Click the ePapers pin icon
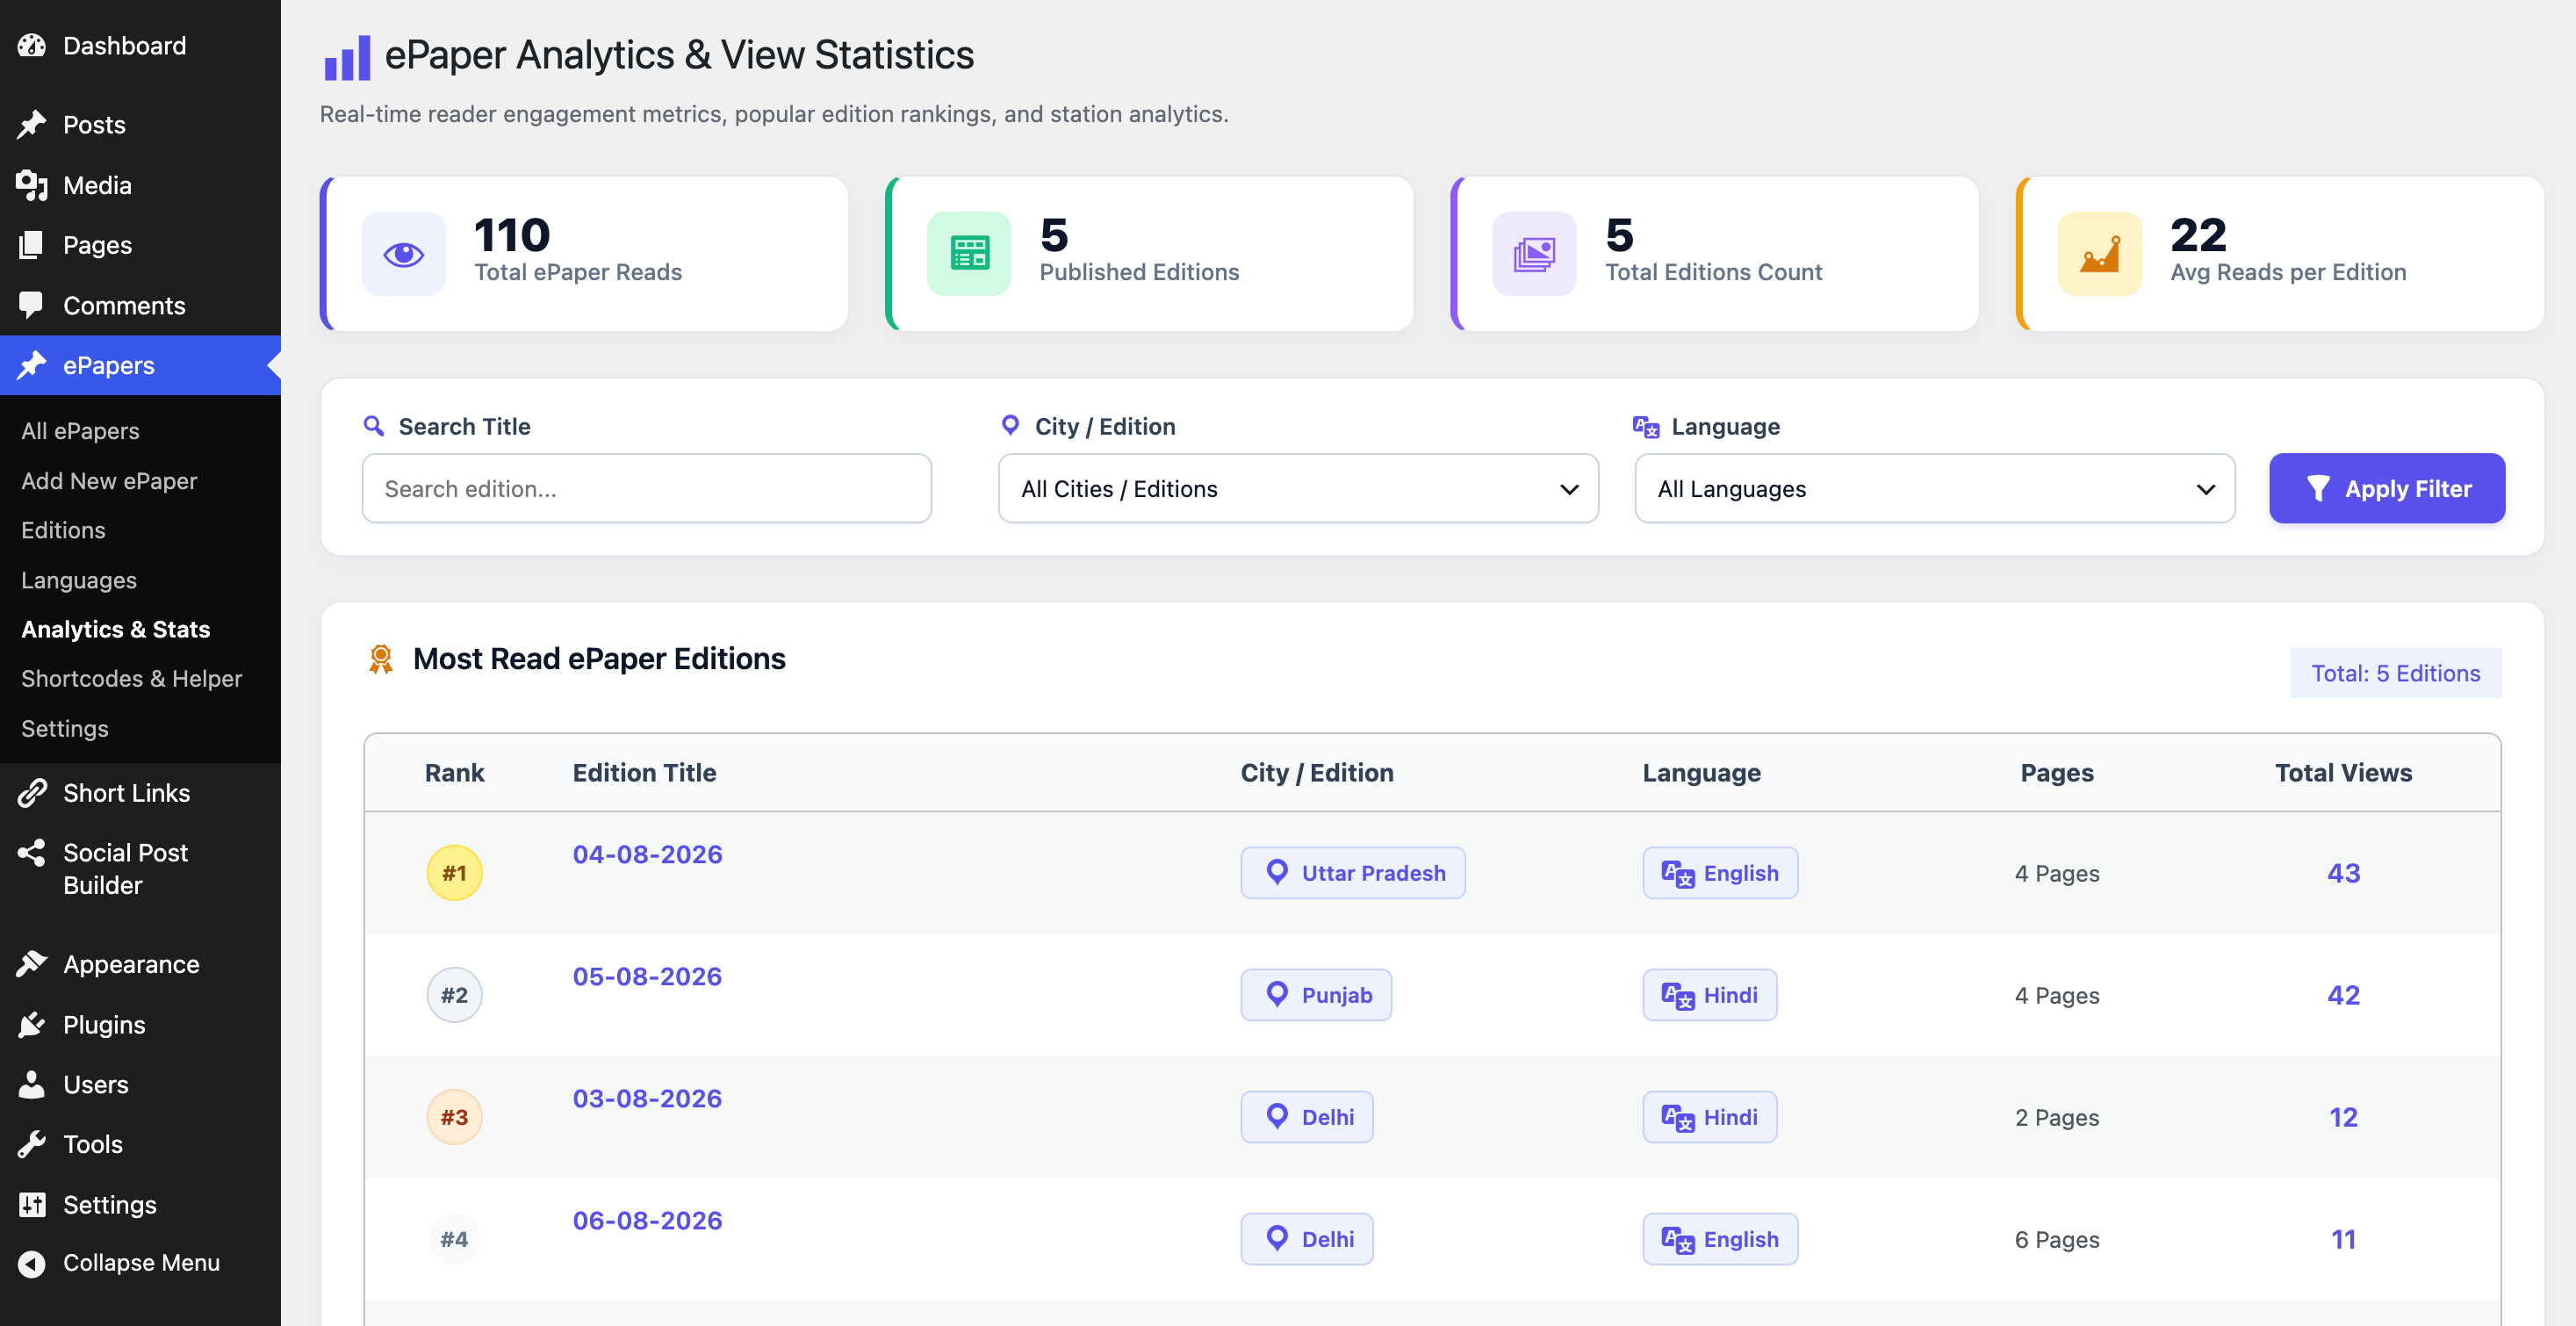Viewport: 2576px width, 1326px height. point(32,365)
